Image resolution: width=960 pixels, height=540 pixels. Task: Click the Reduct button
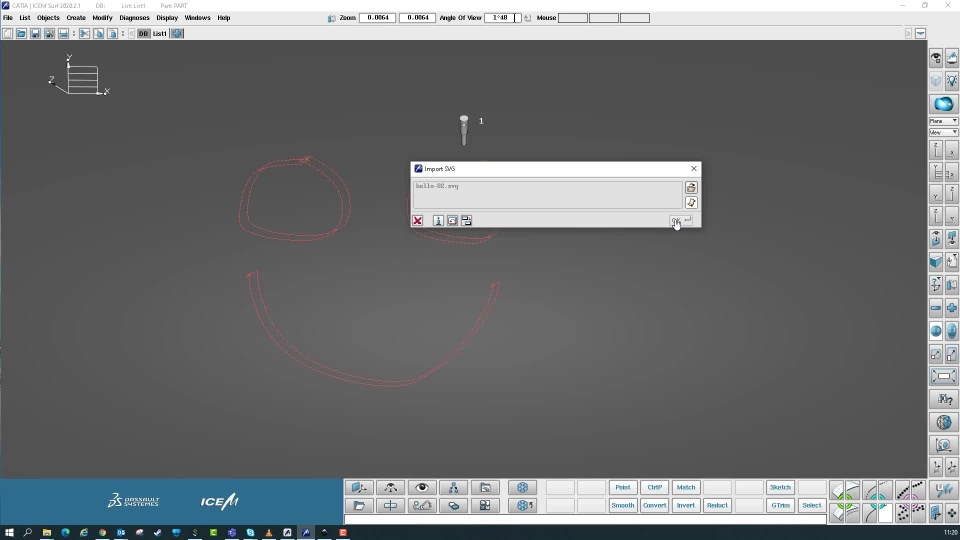pos(718,506)
